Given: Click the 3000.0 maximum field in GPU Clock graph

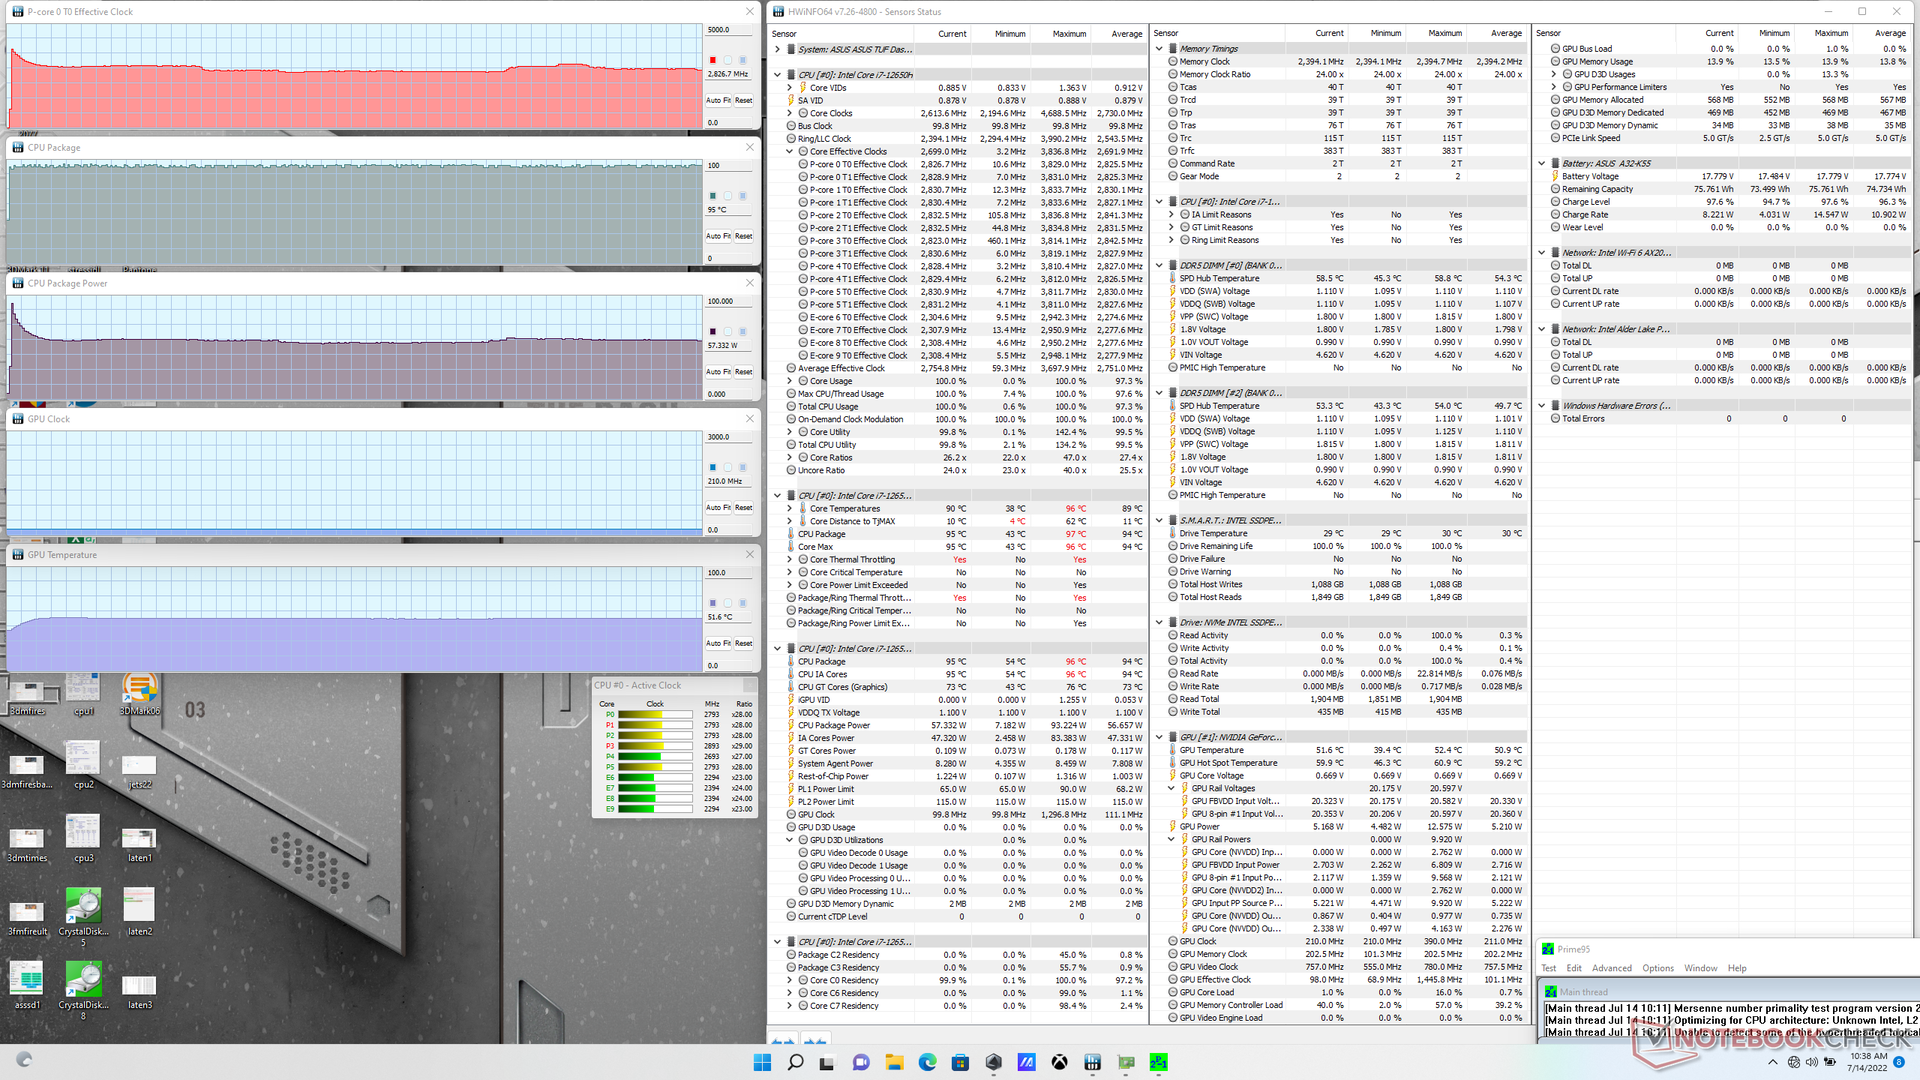Looking at the screenshot, I should tap(730, 437).
